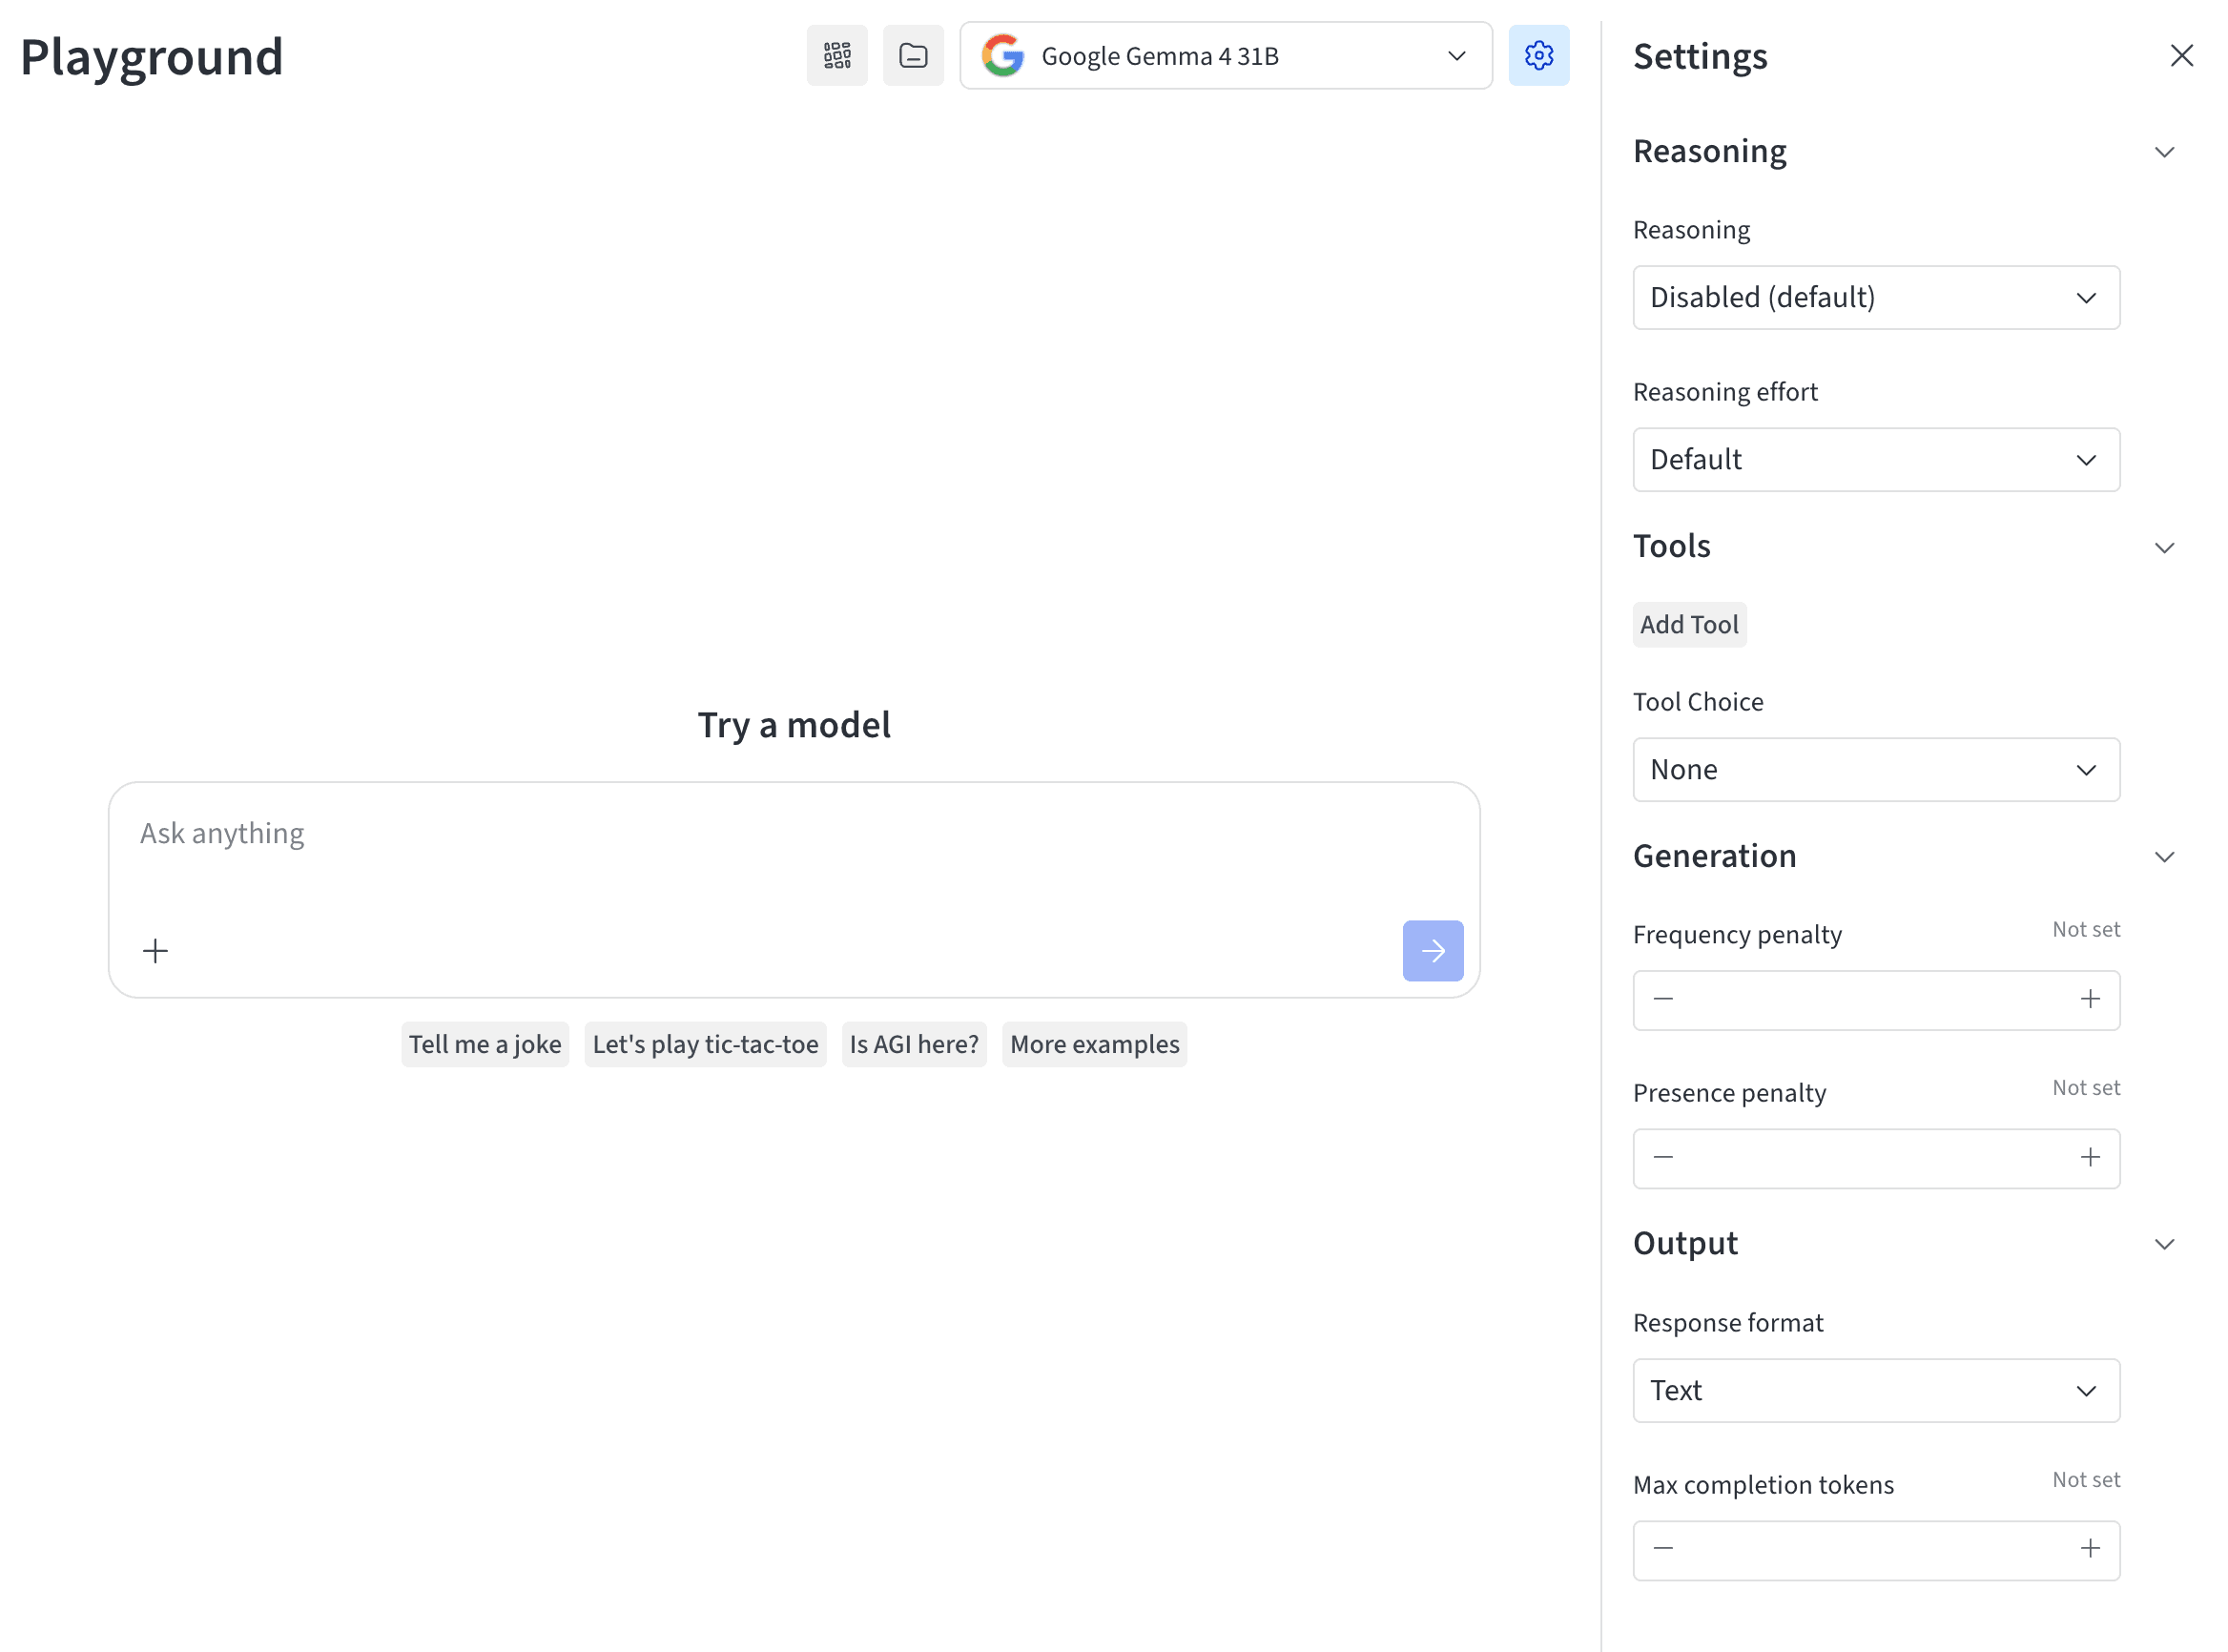Viewport: 2228px width, 1652px height.
Task: Choose the Is AGI here? suggestion
Action: 914,1045
